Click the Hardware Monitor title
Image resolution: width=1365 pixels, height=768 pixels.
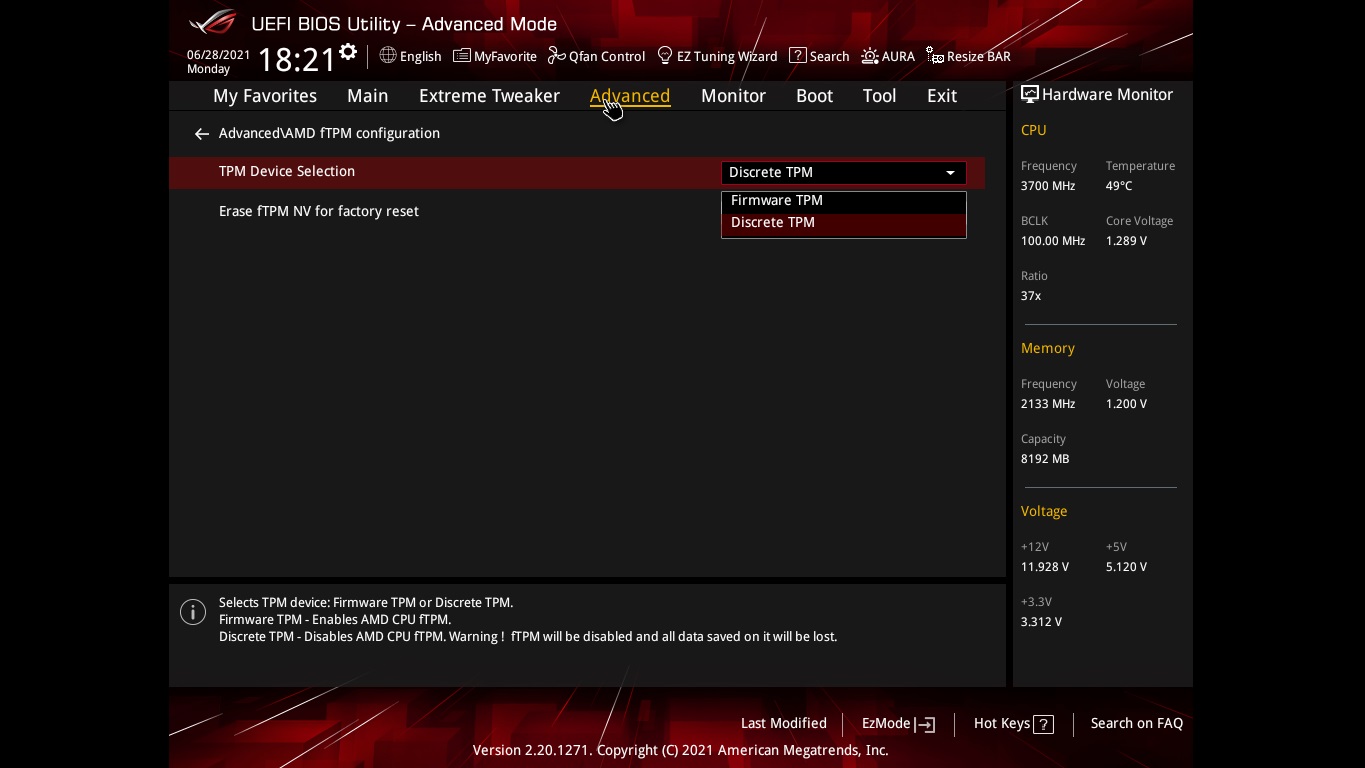point(1107,94)
